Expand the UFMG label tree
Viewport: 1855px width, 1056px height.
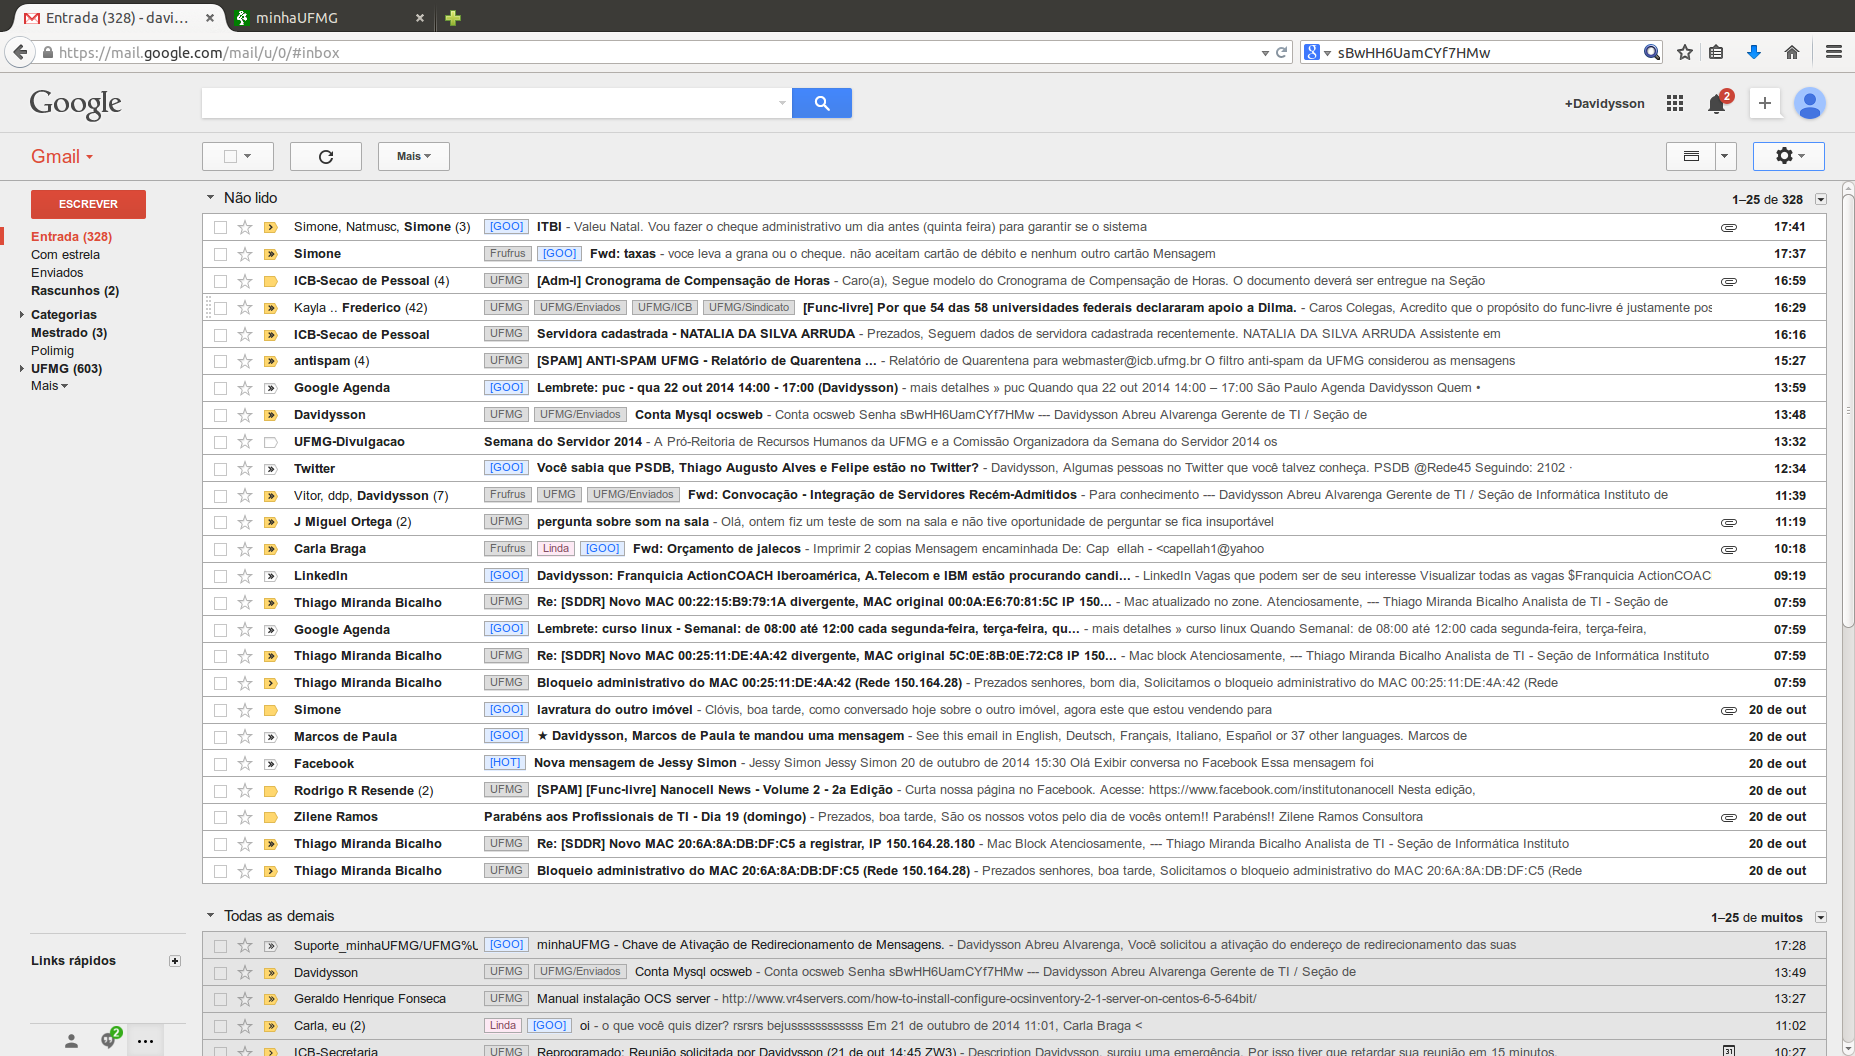[x=22, y=369]
